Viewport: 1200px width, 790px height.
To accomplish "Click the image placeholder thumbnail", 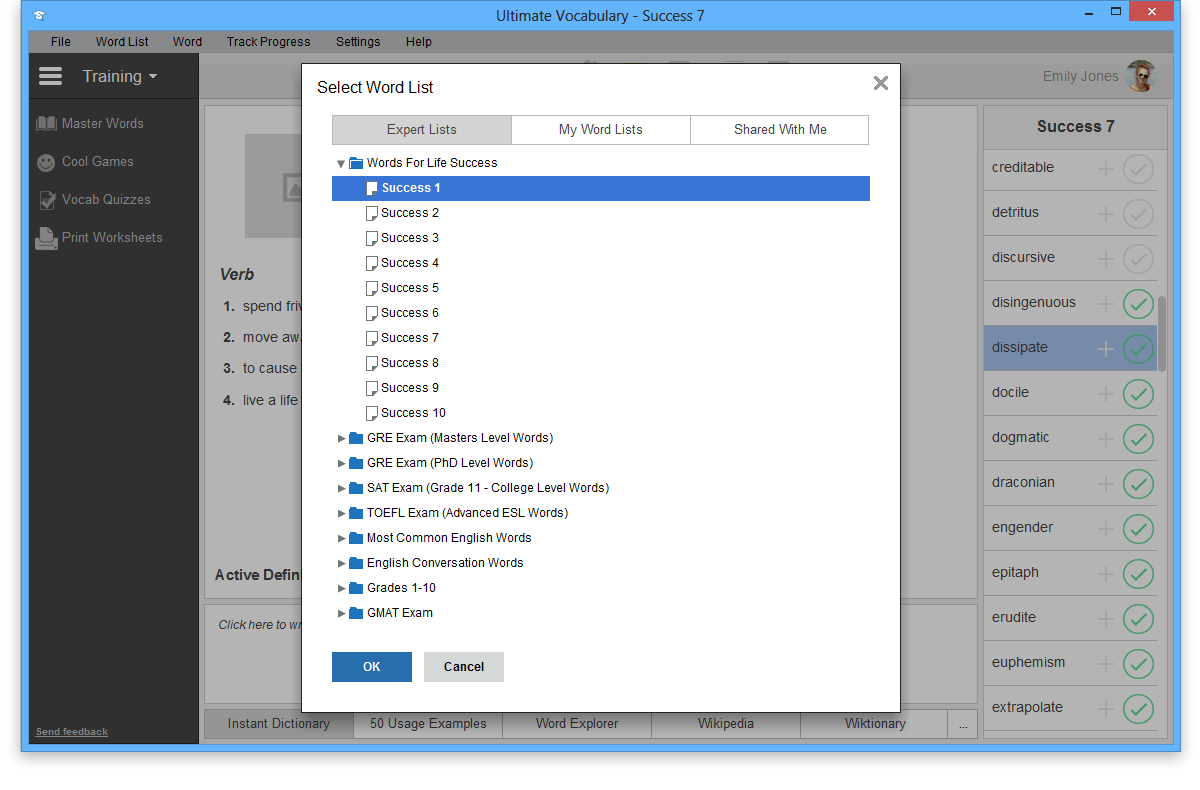I will pos(272,186).
